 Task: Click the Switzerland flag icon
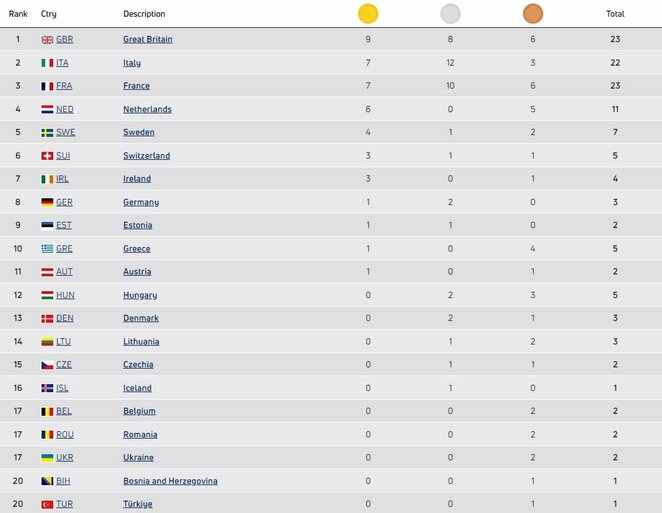(x=47, y=156)
